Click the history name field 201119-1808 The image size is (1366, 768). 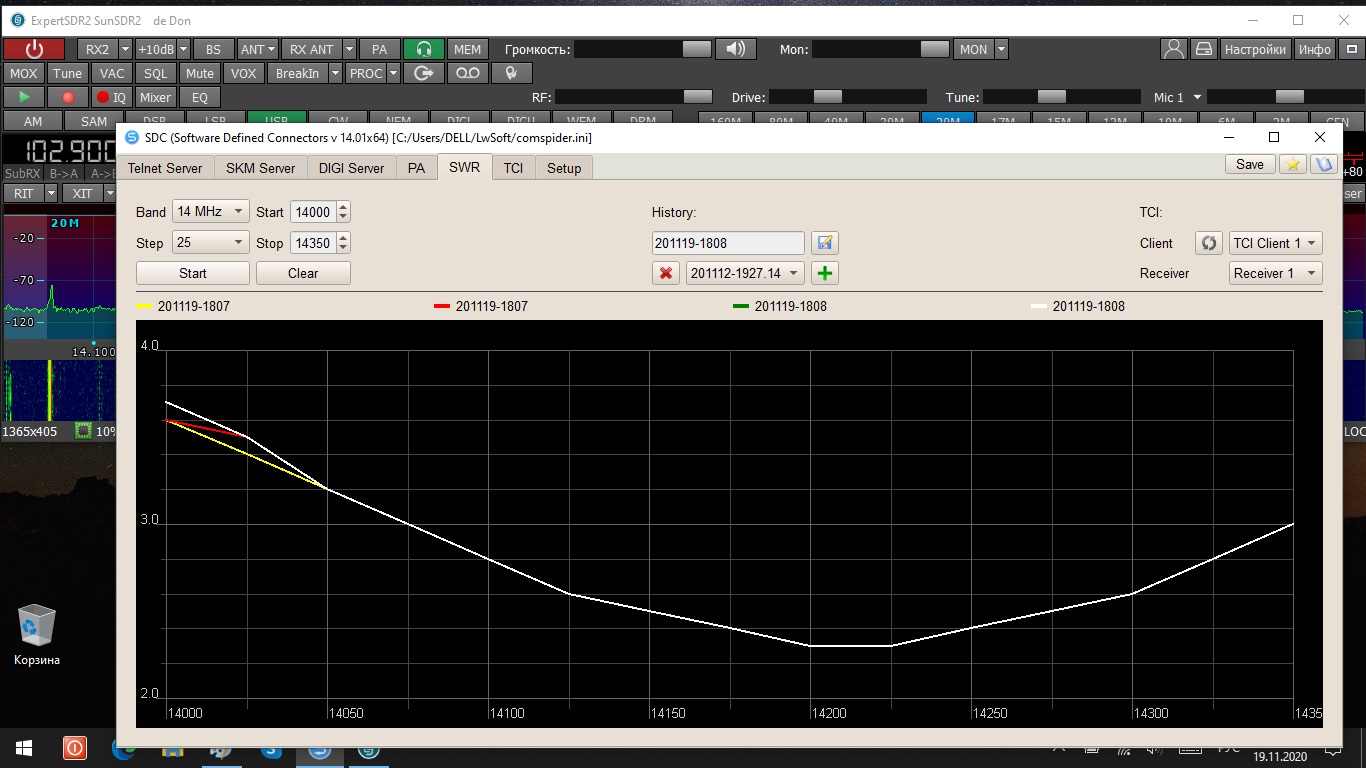(728, 243)
